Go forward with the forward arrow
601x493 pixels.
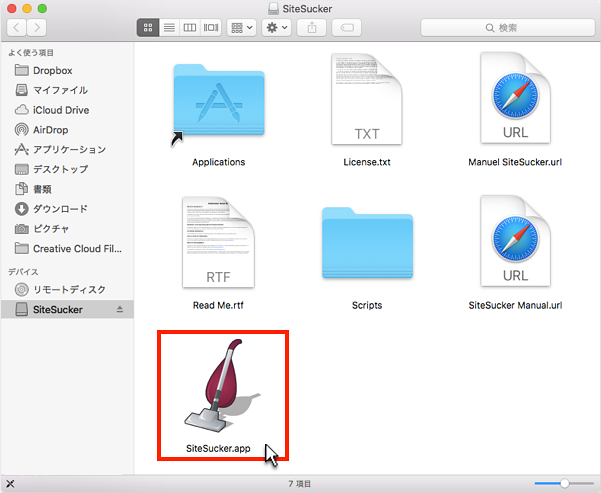coord(37,28)
